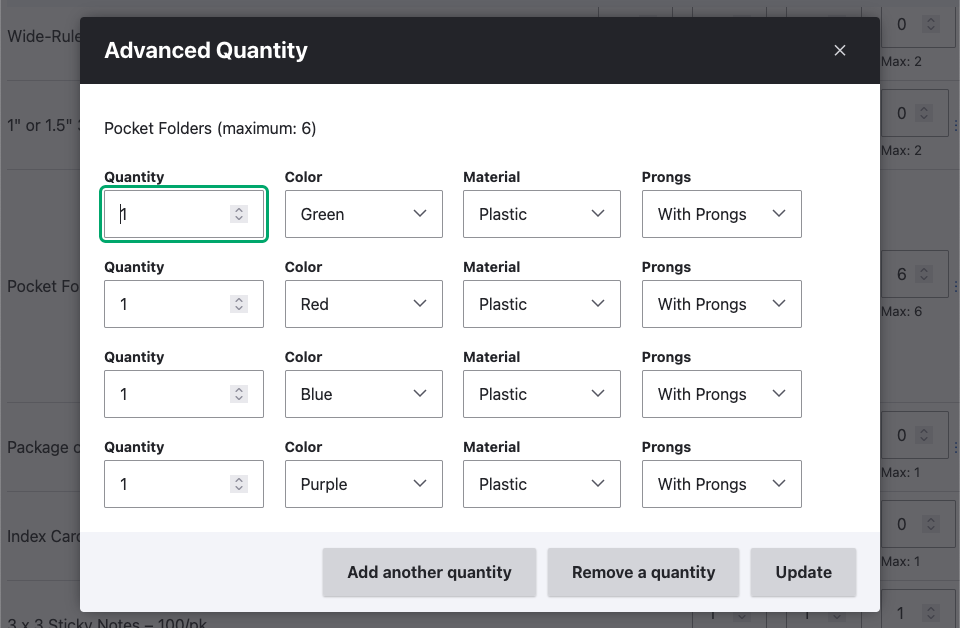Image resolution: width=960 pixels, height=628 pixels.
Task: Open the Prongs dropdown in the Purple row
Action: click(x=721, y=484)
